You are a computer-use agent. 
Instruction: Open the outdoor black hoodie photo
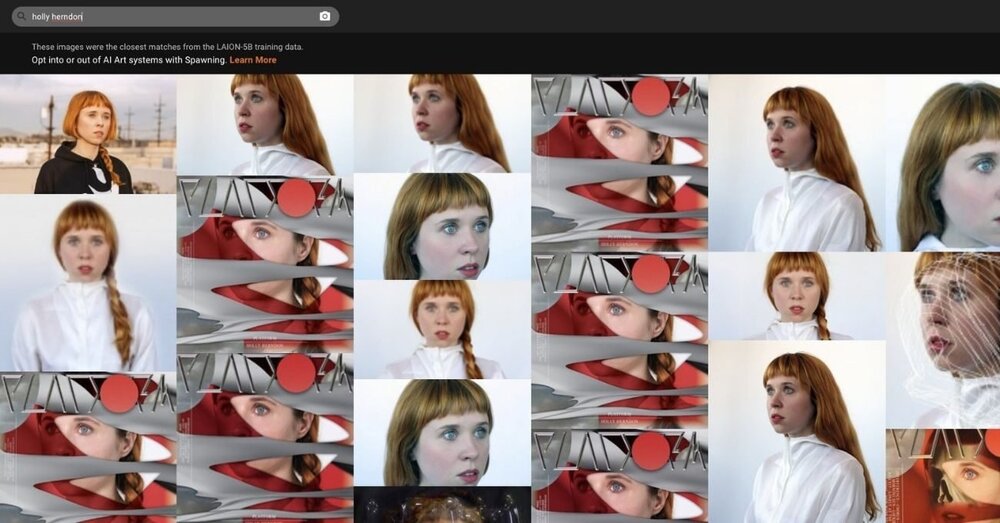point(88,134)
